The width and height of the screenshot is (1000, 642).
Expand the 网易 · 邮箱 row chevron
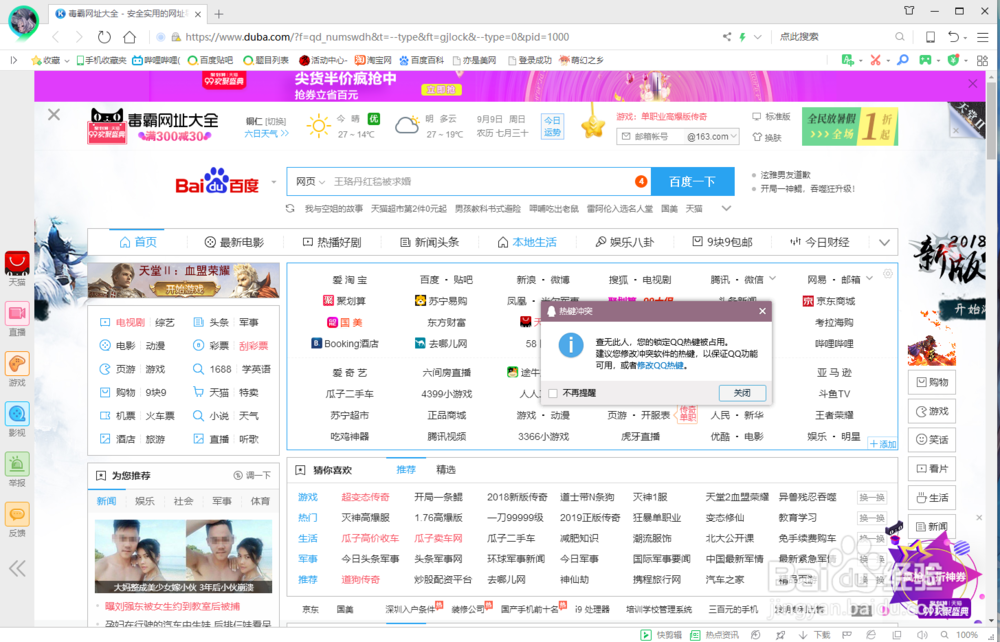pos(869,279)
